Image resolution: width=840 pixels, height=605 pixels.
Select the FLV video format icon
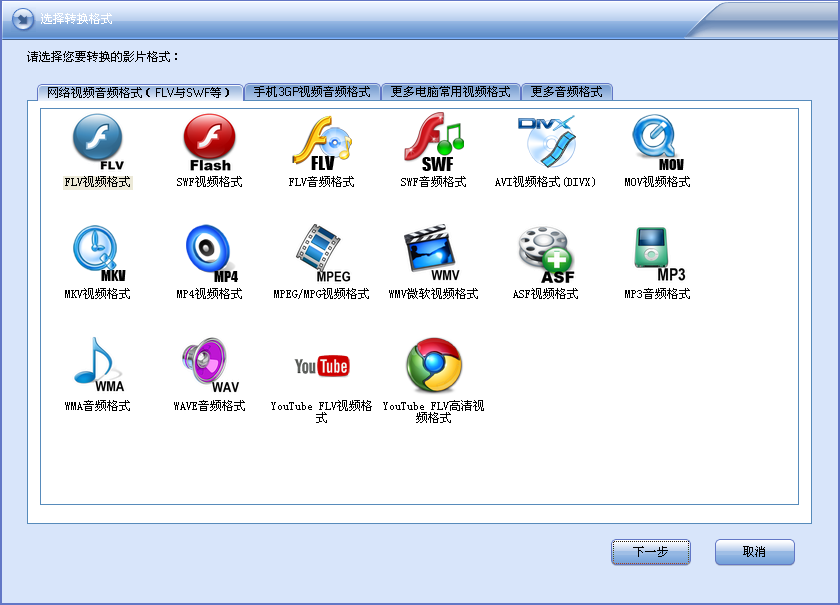97,142
